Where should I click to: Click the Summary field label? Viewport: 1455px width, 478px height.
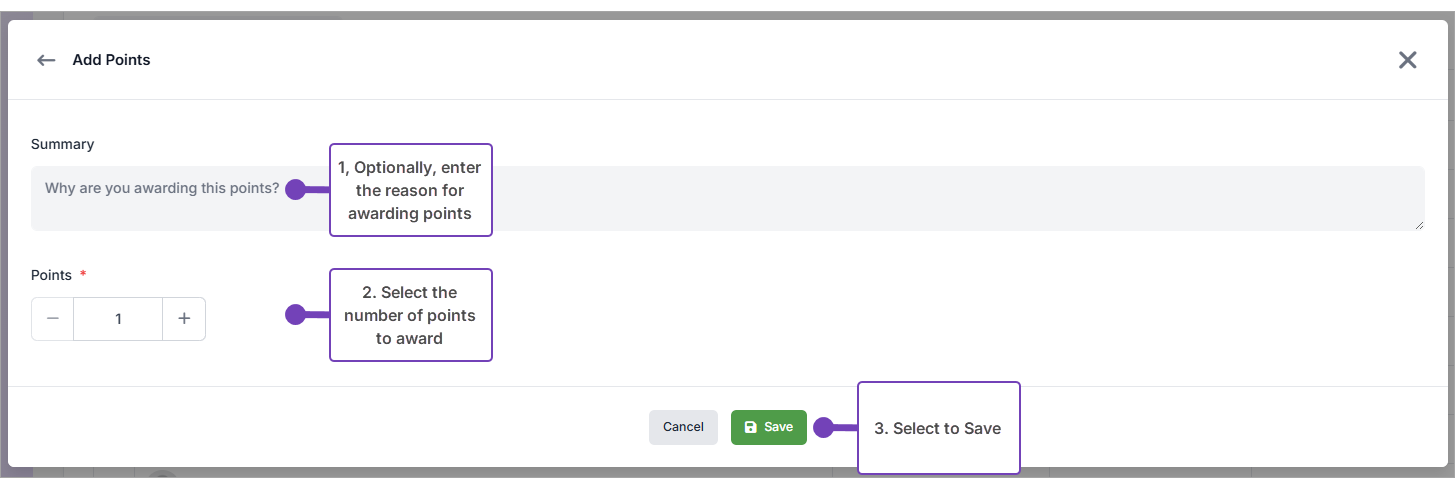pos(62,144)
